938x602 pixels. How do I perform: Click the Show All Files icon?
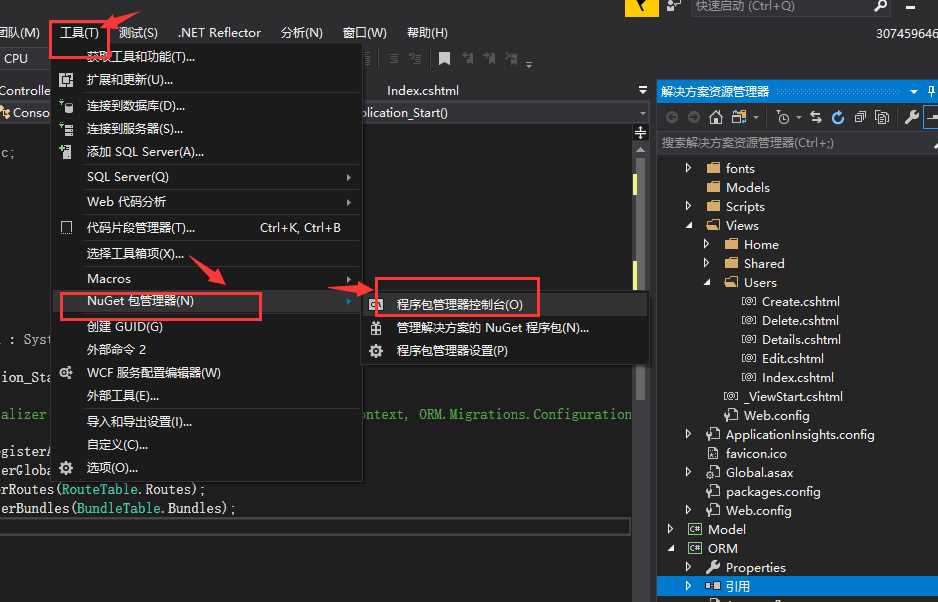(x=882, y=117)
